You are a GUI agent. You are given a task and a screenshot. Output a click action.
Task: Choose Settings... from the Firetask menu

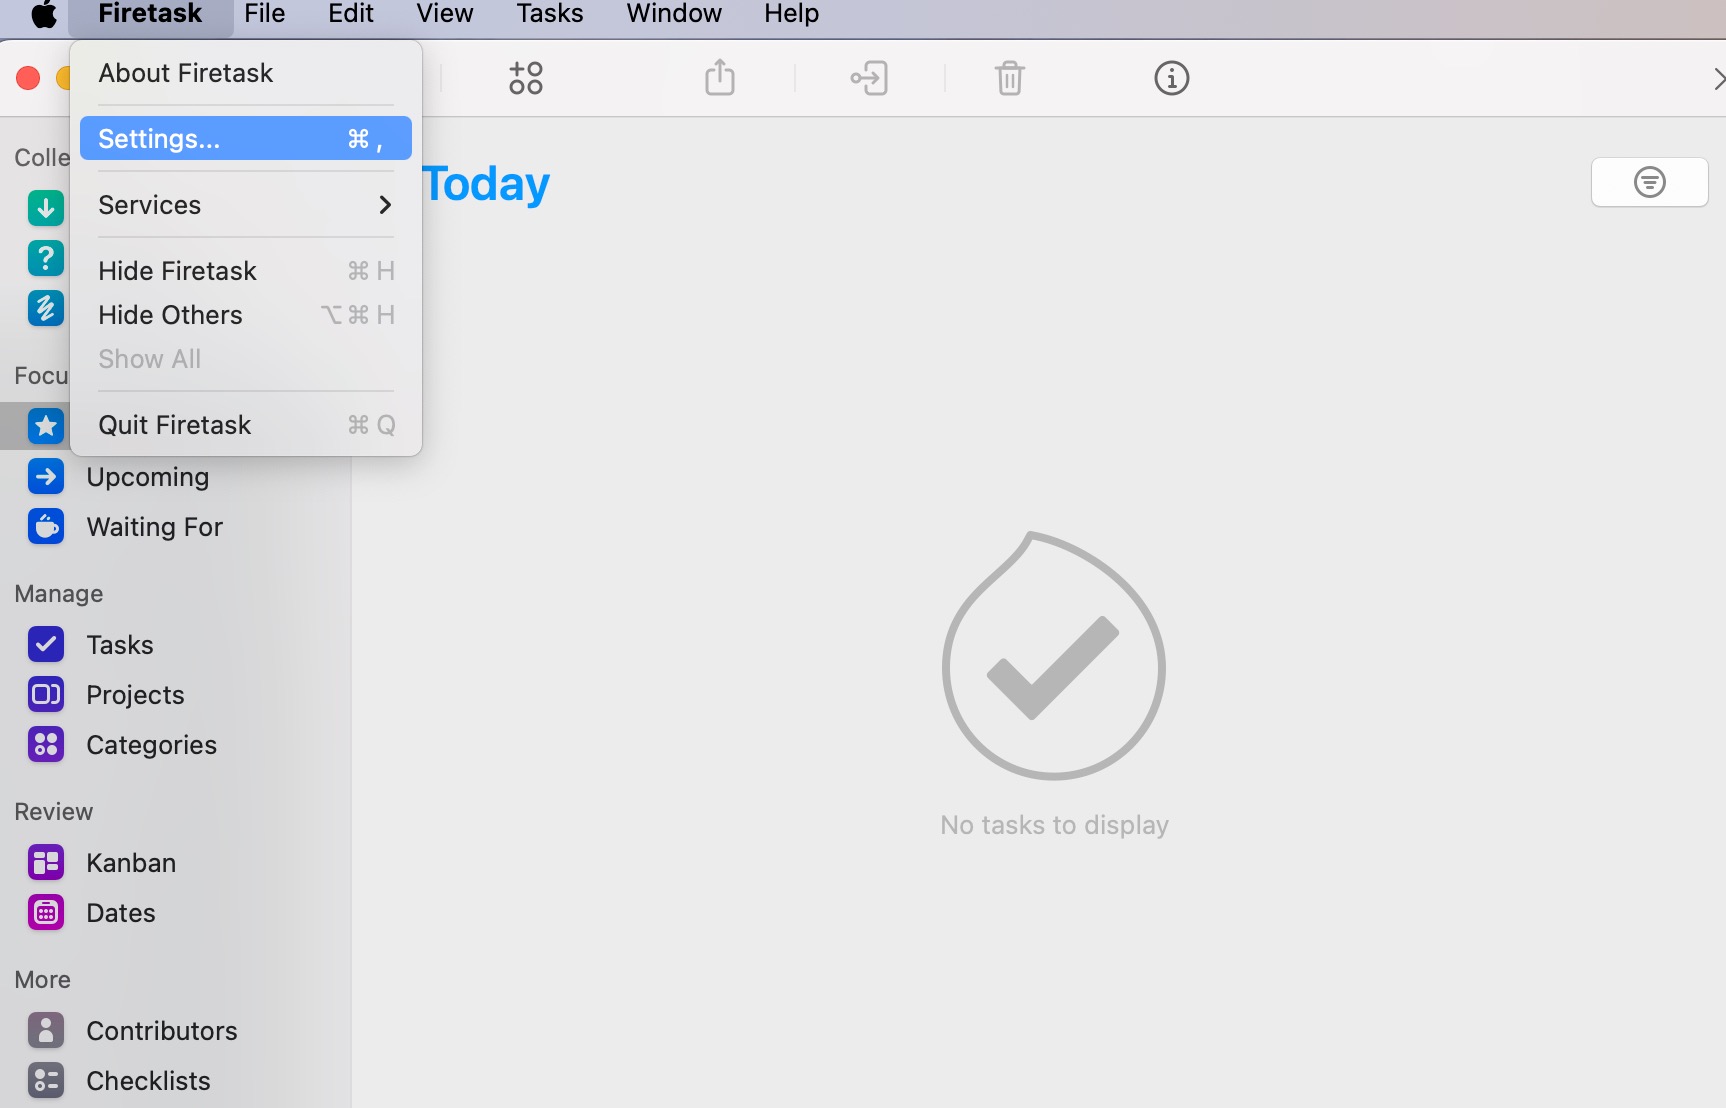(245, 139)
